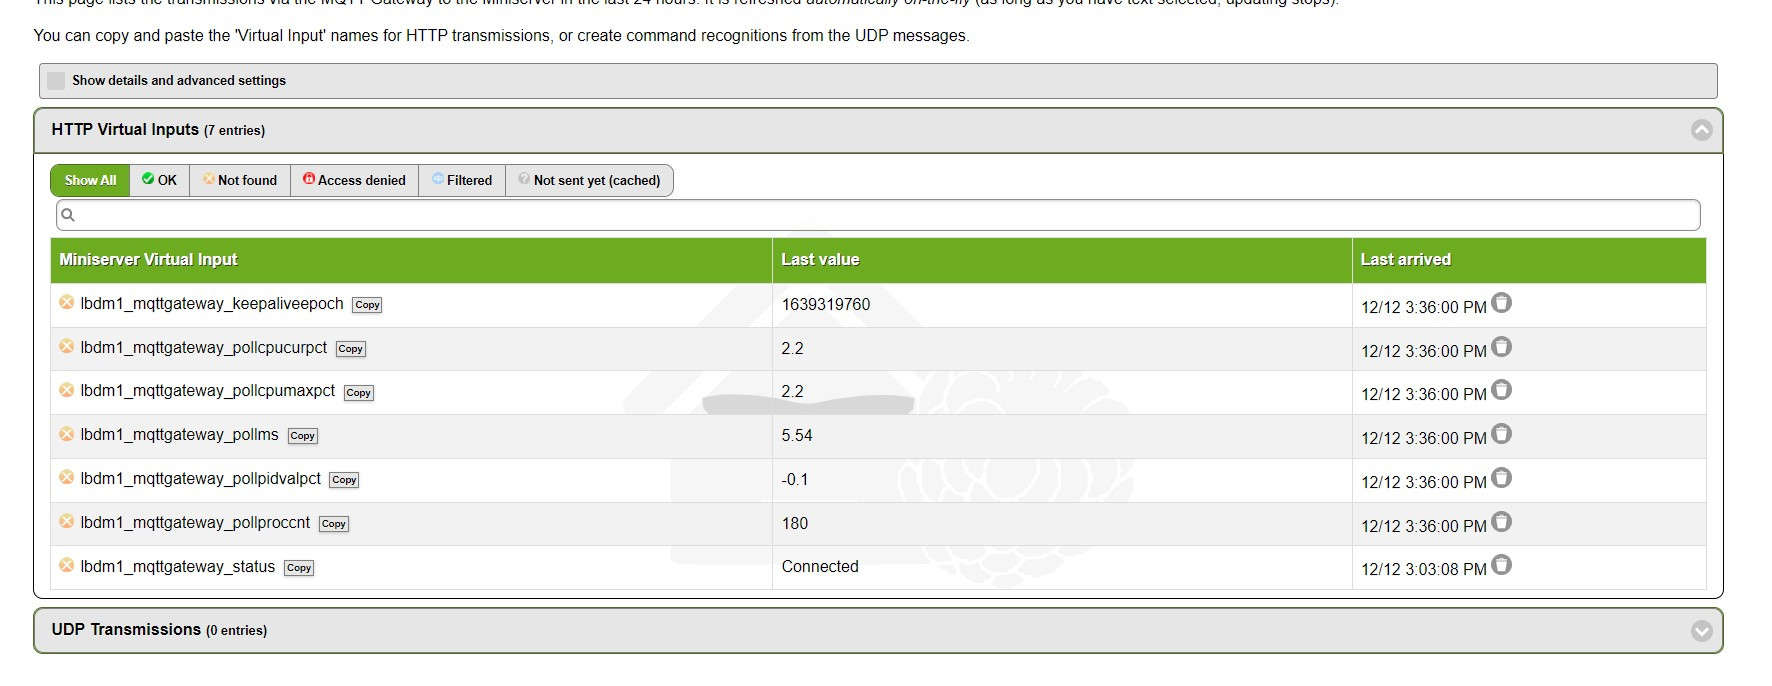Delete the pollpidvalpct entry with trash icon
1772x686 pixels.
tap(1501, 478)
